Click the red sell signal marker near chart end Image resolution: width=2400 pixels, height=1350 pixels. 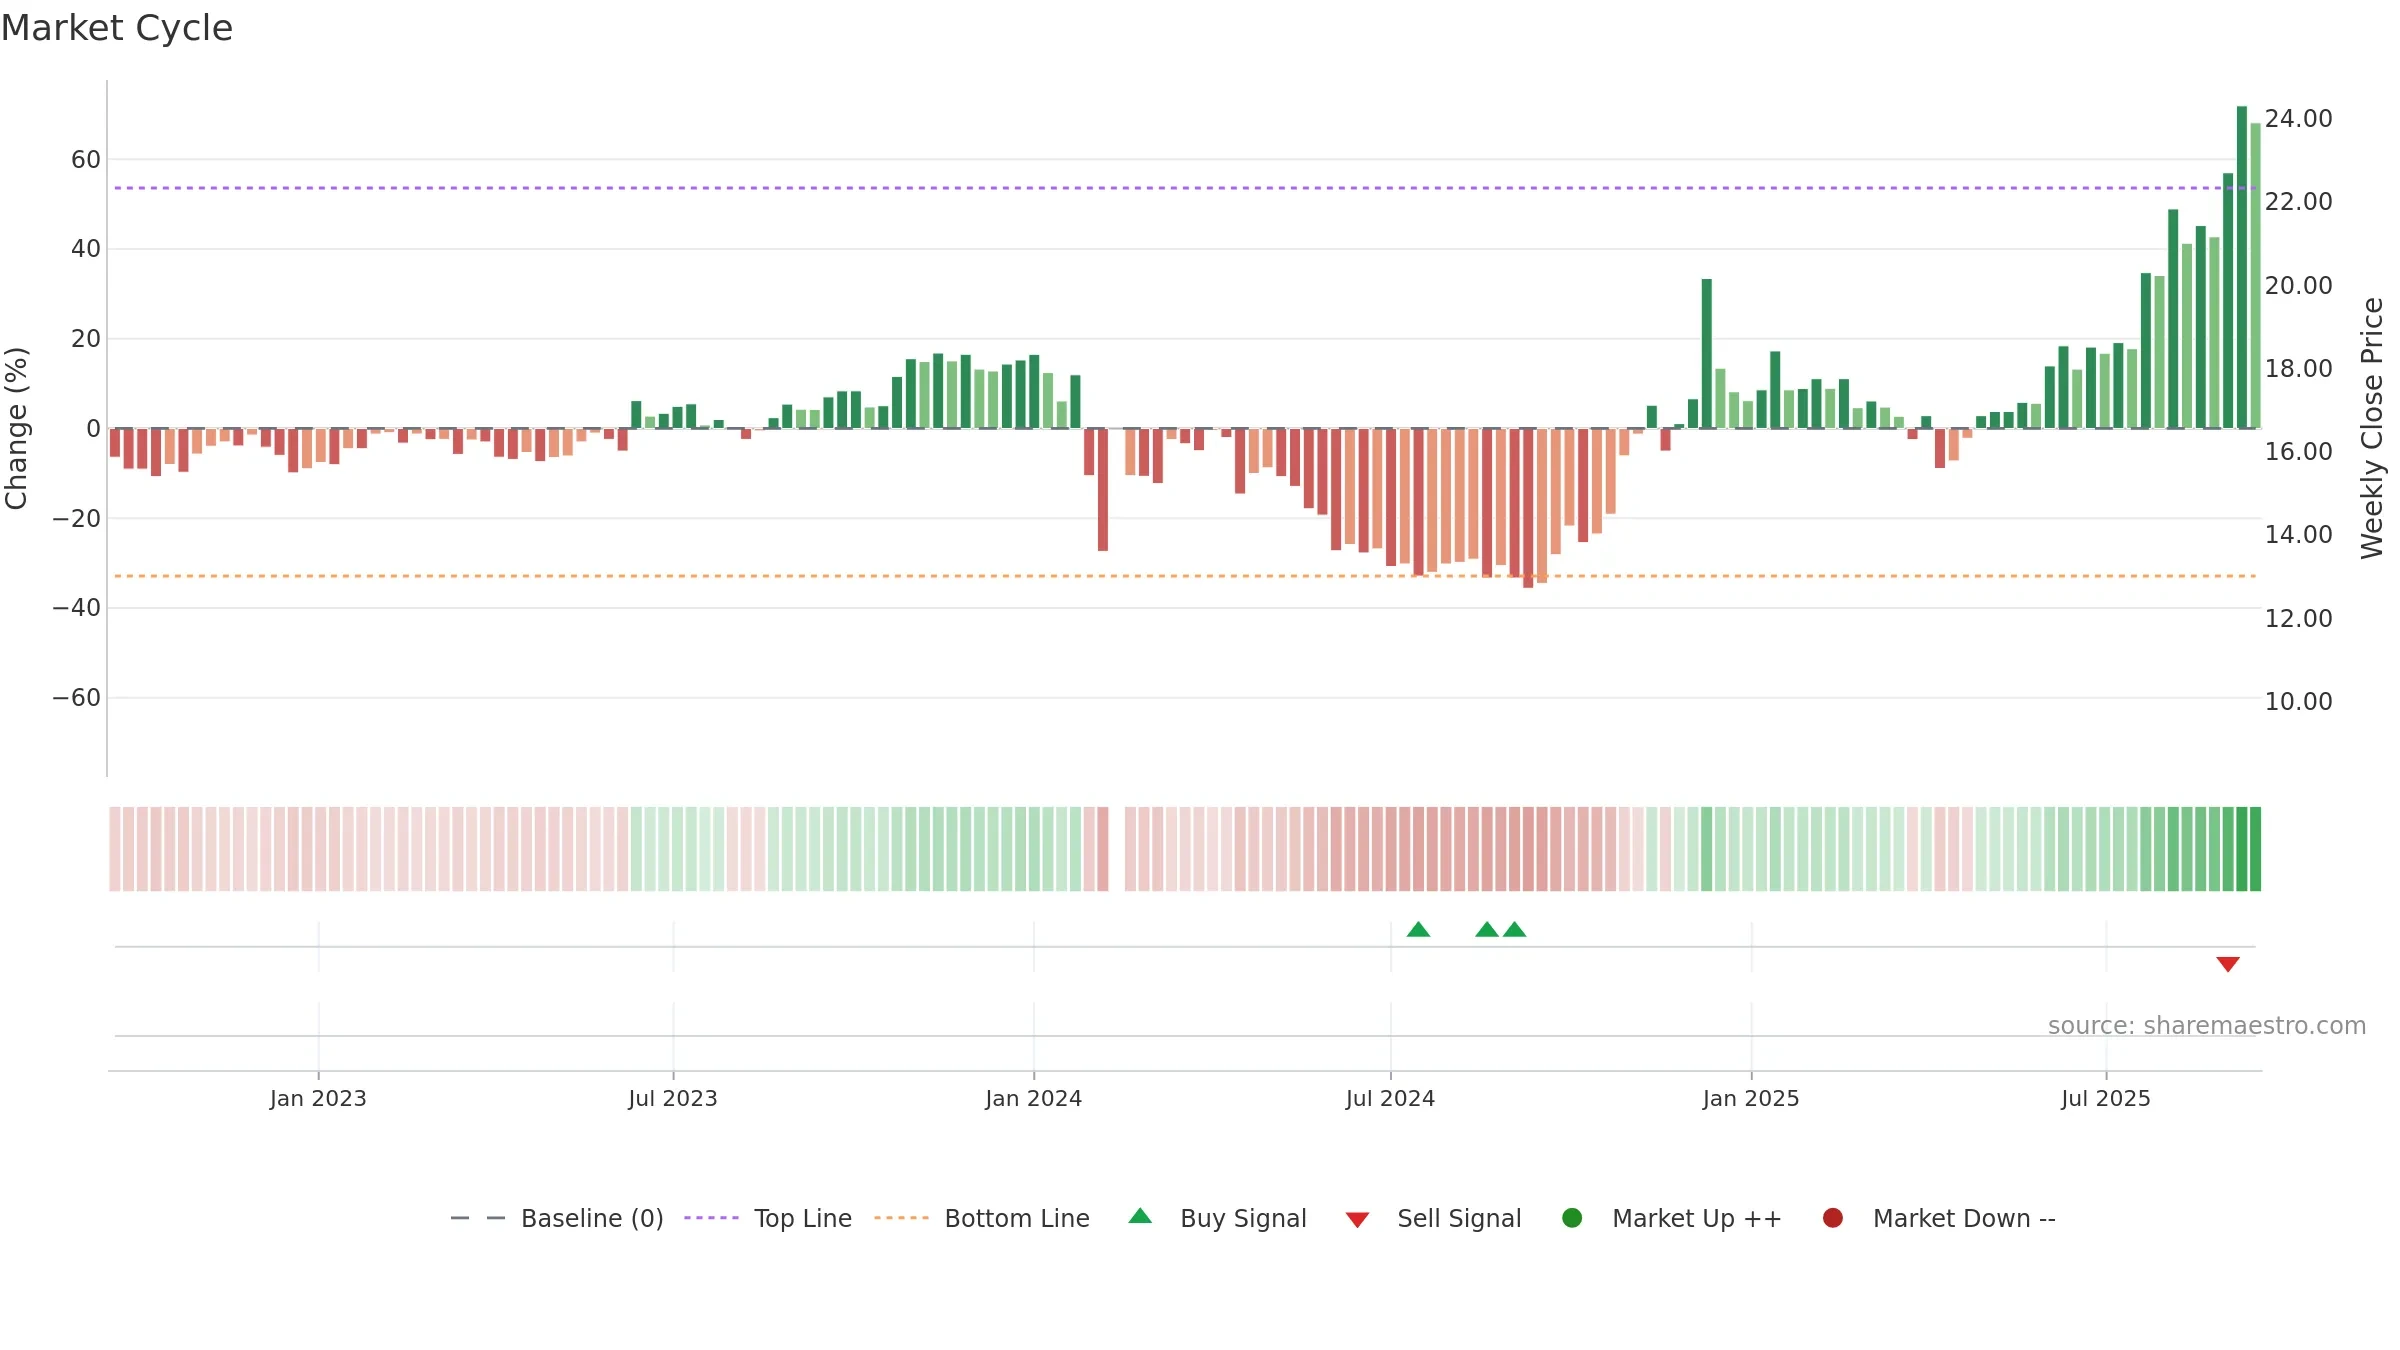point(2228,964)
